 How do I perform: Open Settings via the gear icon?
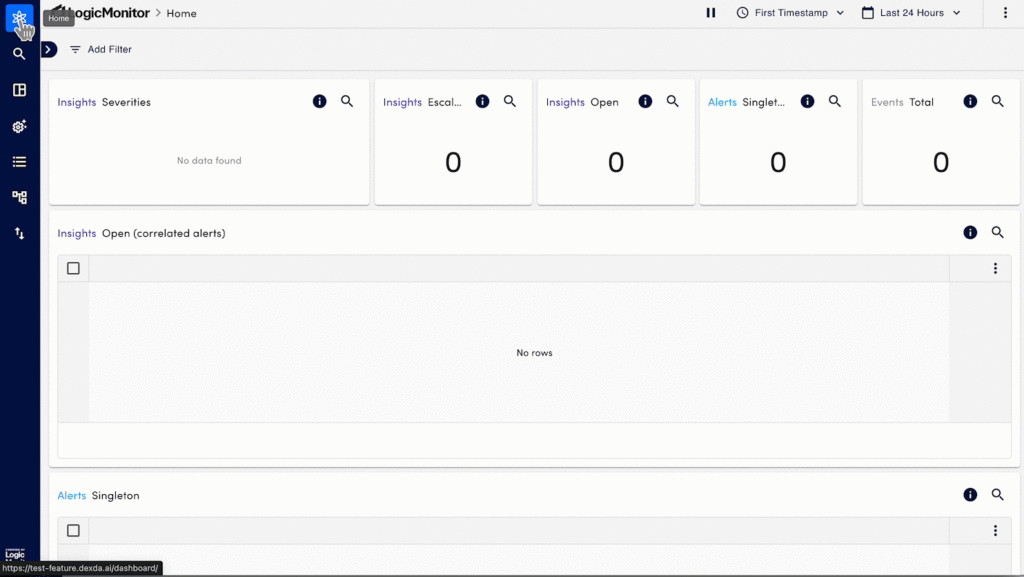click(x=18, y=126)
